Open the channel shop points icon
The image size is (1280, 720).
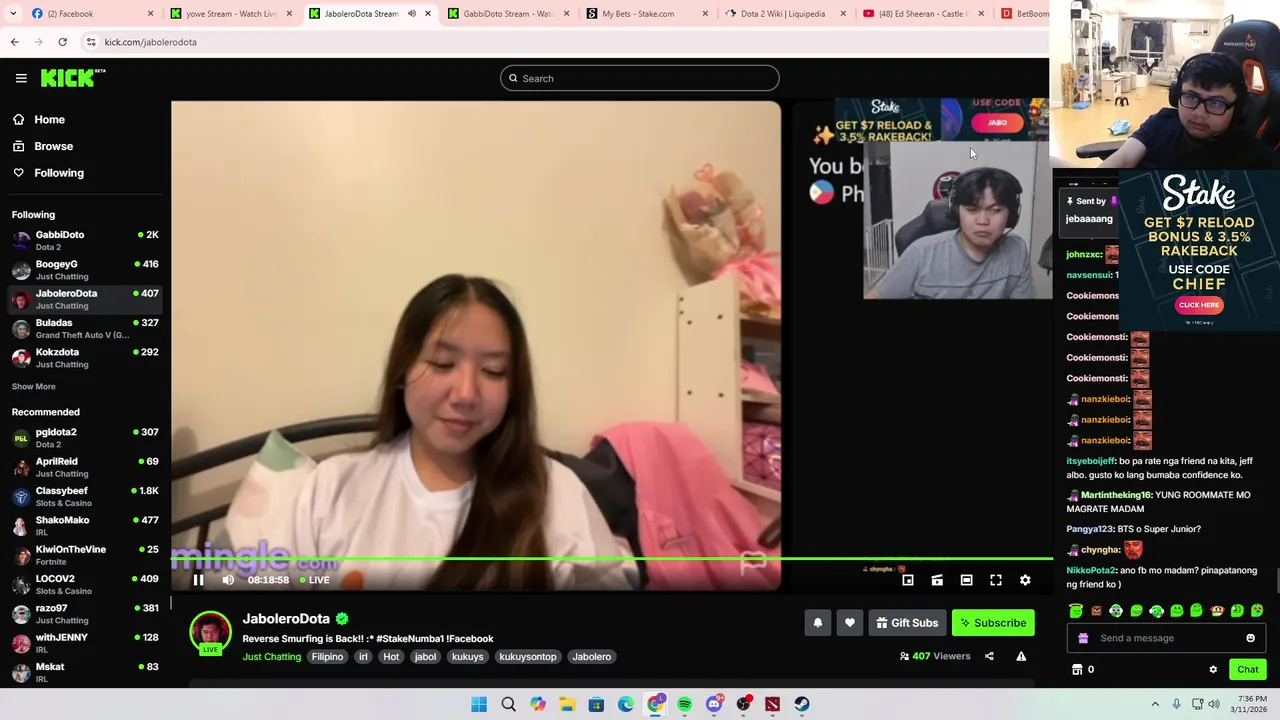click(1077, 670)
